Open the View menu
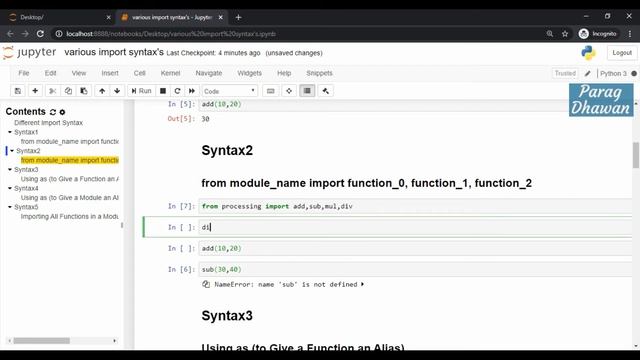640x360 pixels. [79, 73]
